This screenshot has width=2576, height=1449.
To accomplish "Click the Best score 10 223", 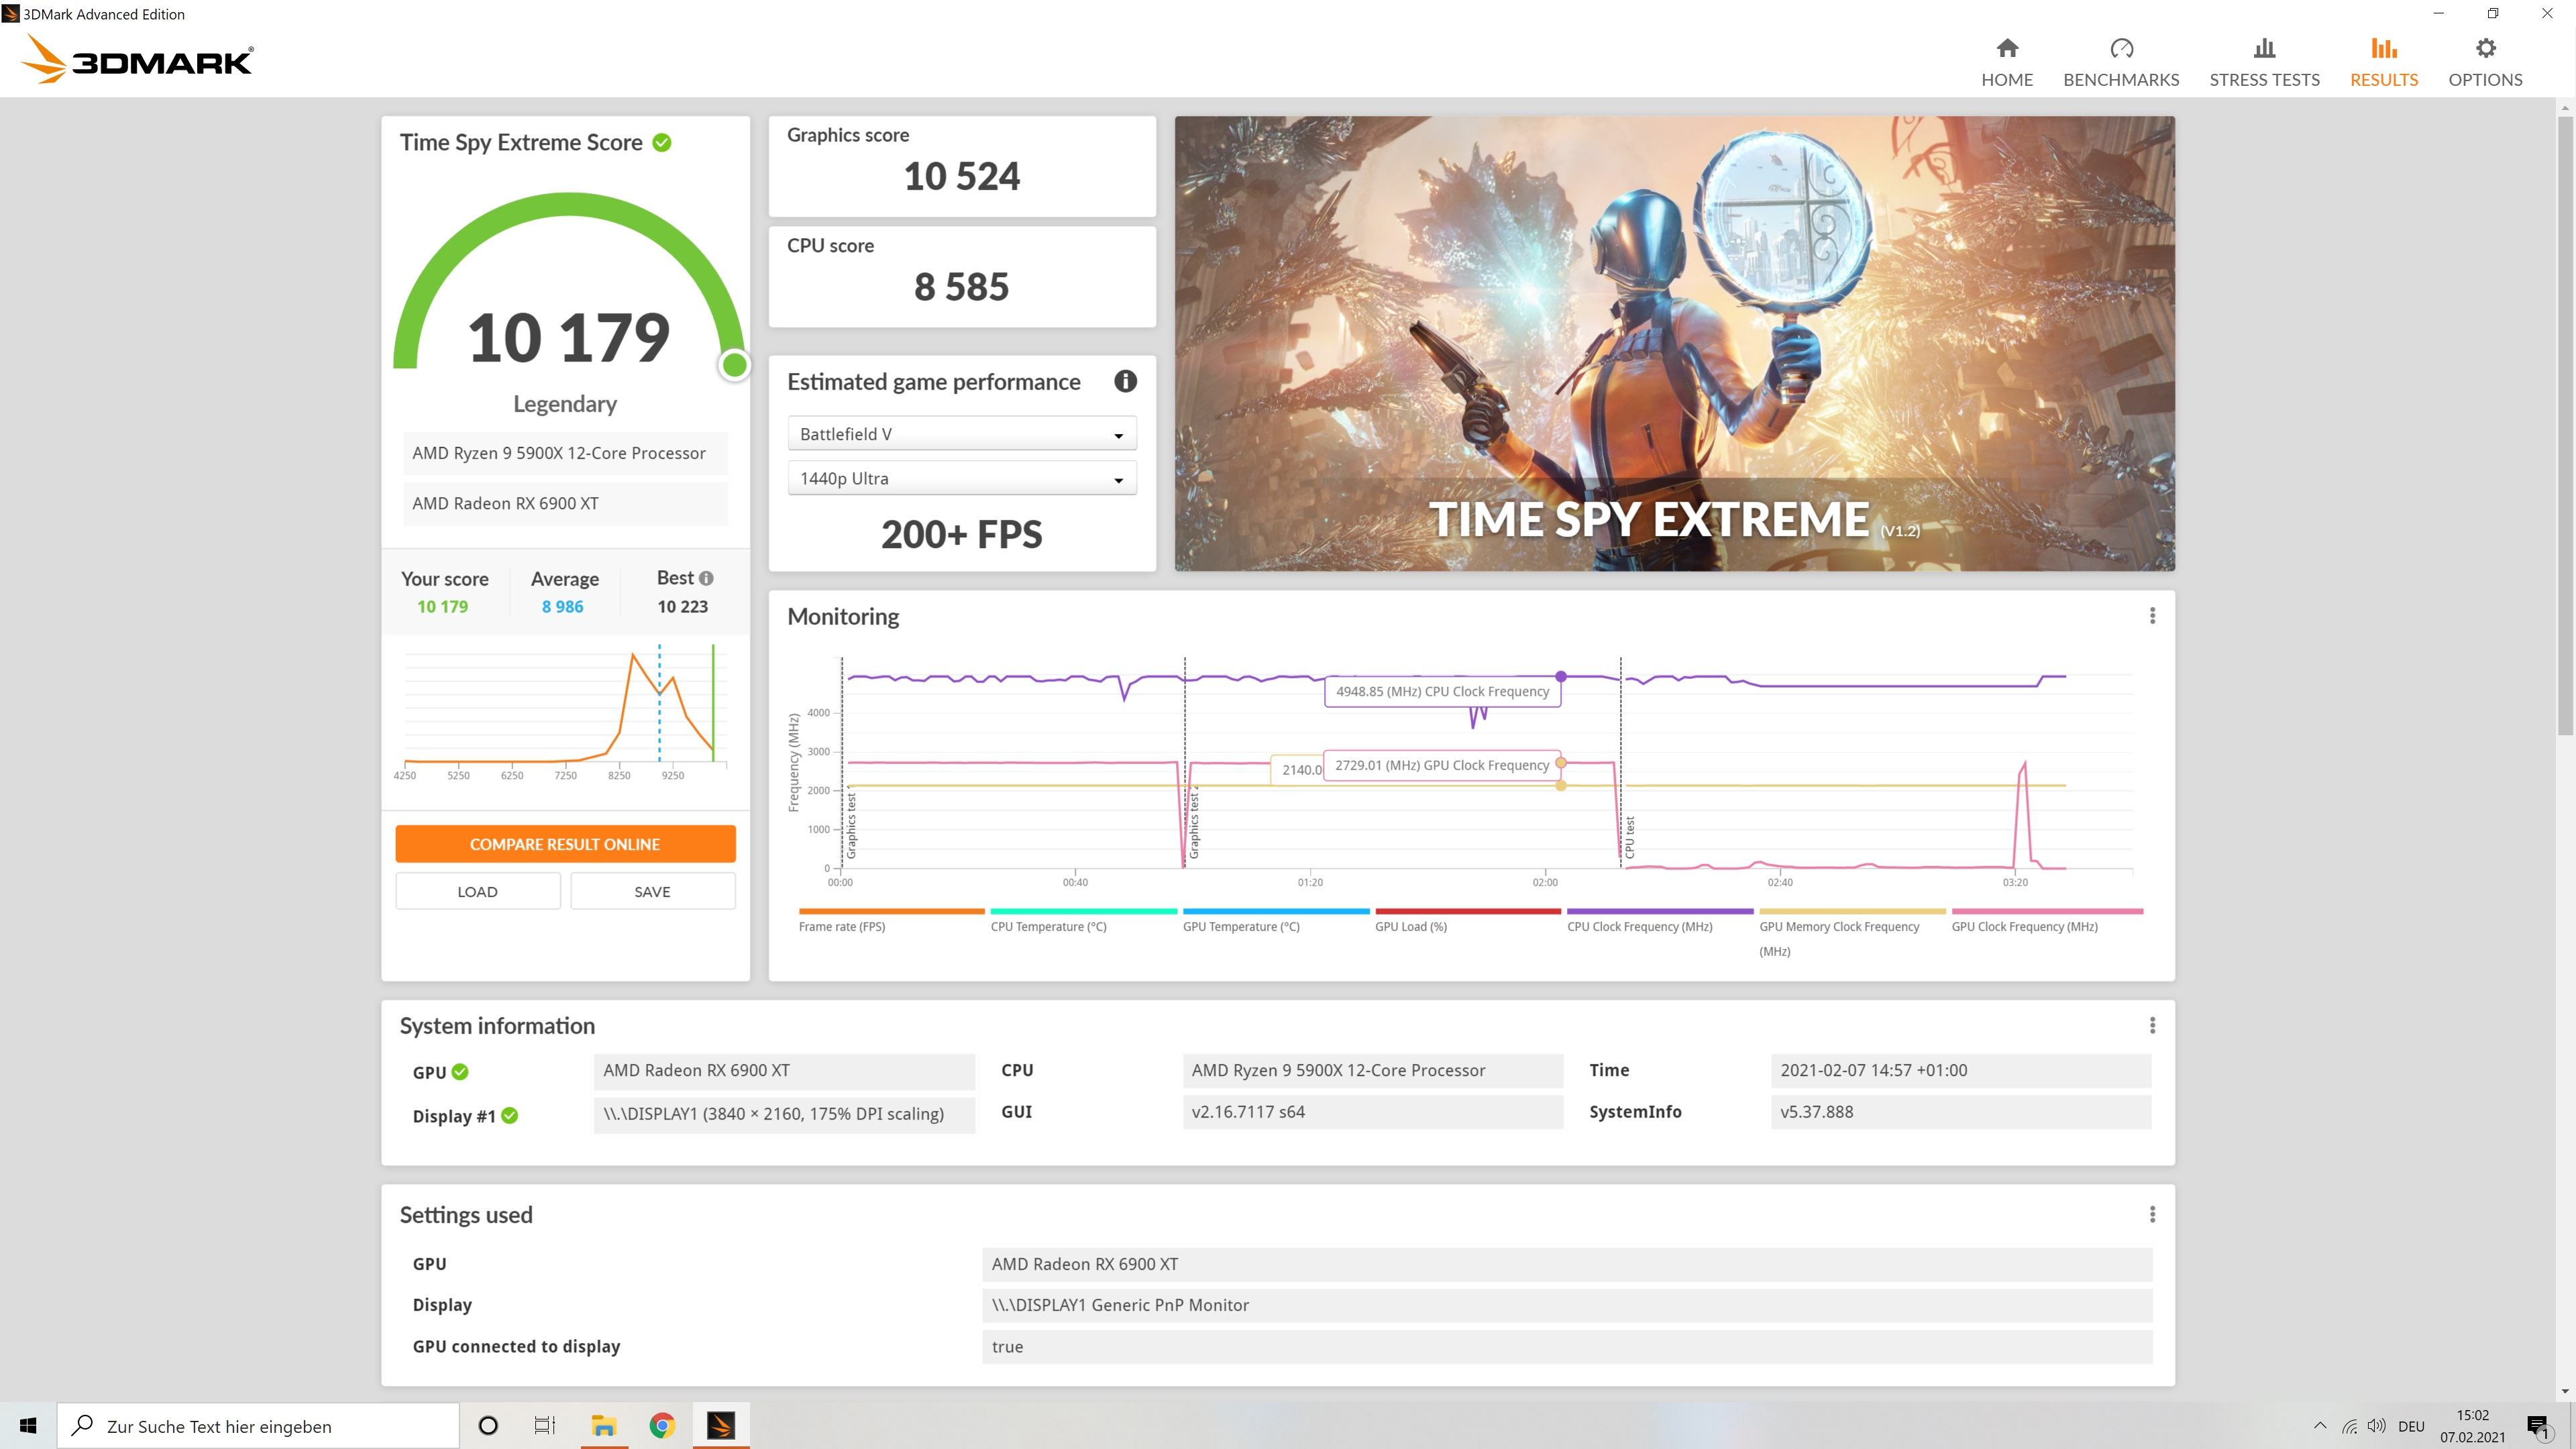I will tap(683, 607).
